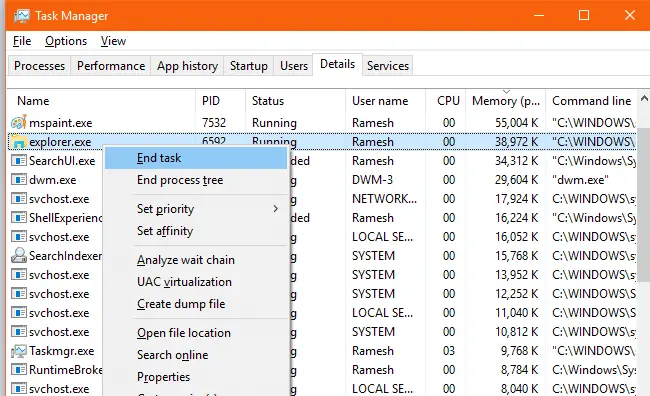The height and width of the screenshot is (396, 650).
Task: Choose Set affinity in context menu
Action: pyautogui.click(x=196, y=231)
